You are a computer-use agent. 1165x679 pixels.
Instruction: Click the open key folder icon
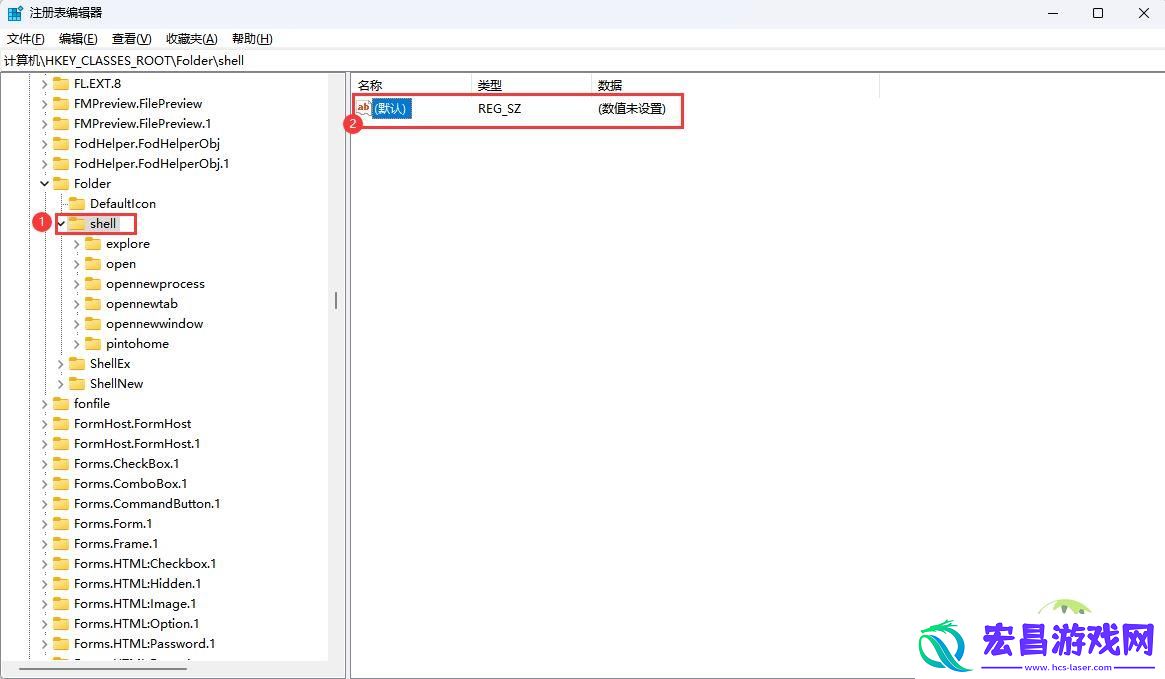pyautogui.click(x=93, y=264)
